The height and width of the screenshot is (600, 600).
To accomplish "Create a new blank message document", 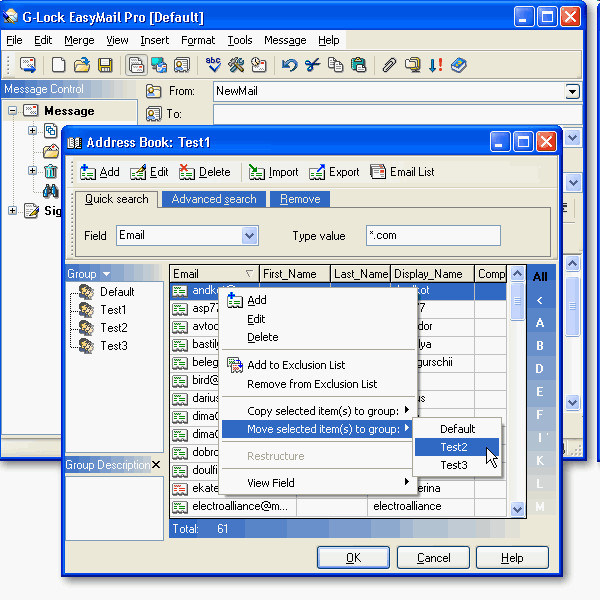I will pos(58,65).
